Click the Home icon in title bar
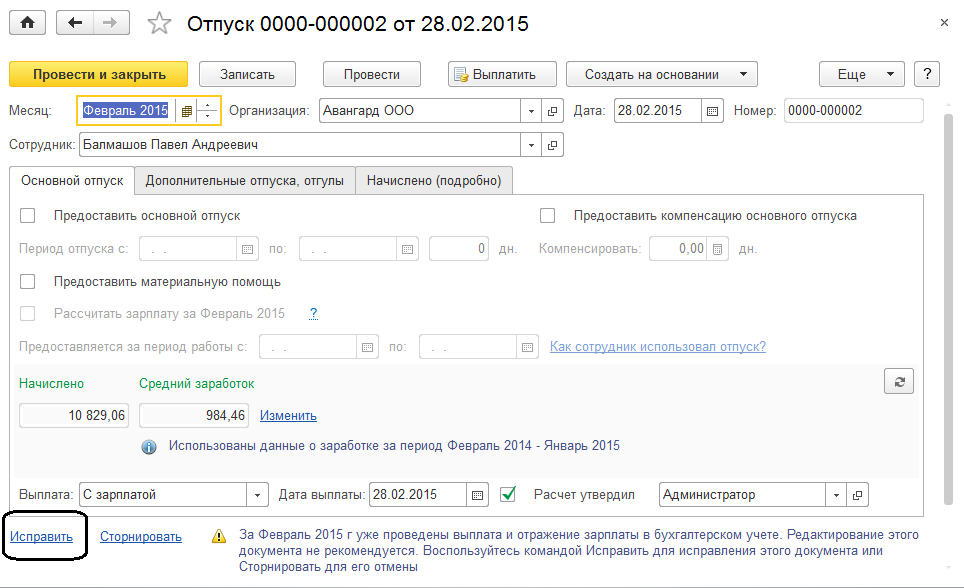Viewport: 964px width, 588px height. pyautogui.click(x=27, y=23)
